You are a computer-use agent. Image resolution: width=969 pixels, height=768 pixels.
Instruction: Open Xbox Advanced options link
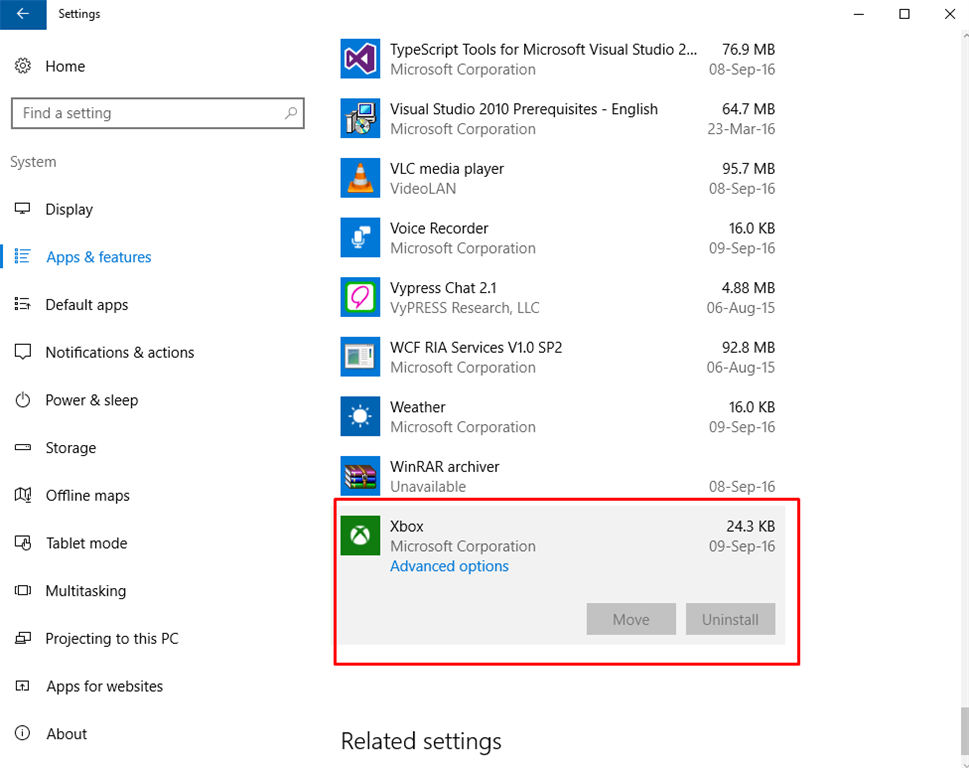point(449,566)
